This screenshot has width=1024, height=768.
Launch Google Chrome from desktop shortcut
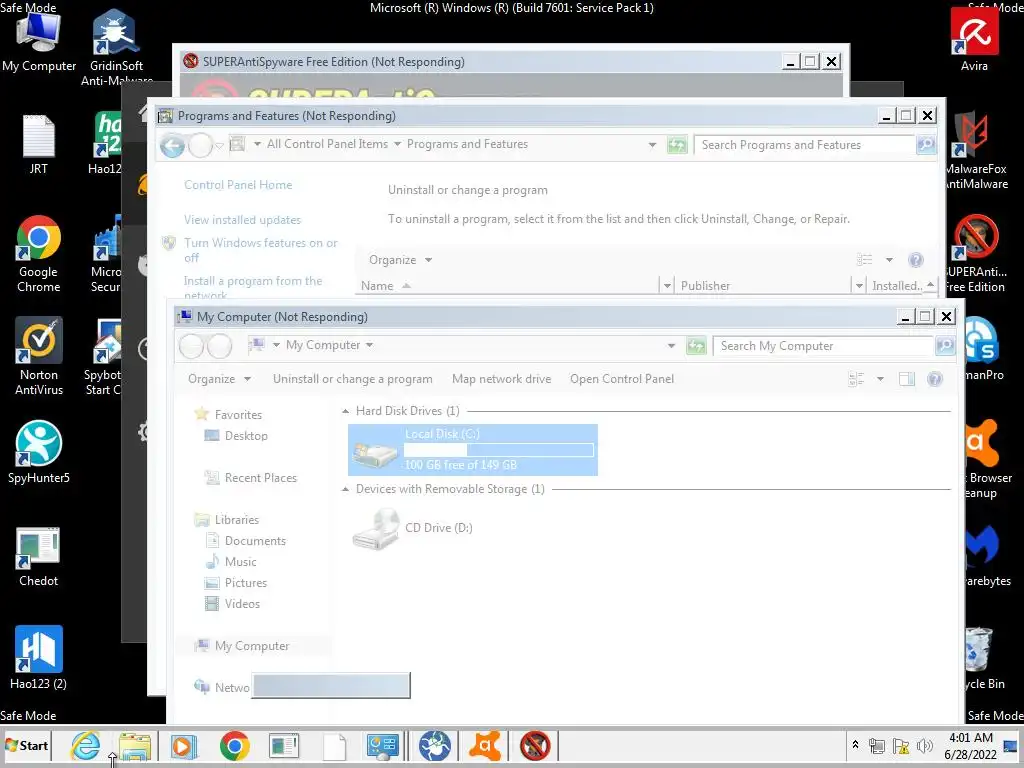click(39, 253)
